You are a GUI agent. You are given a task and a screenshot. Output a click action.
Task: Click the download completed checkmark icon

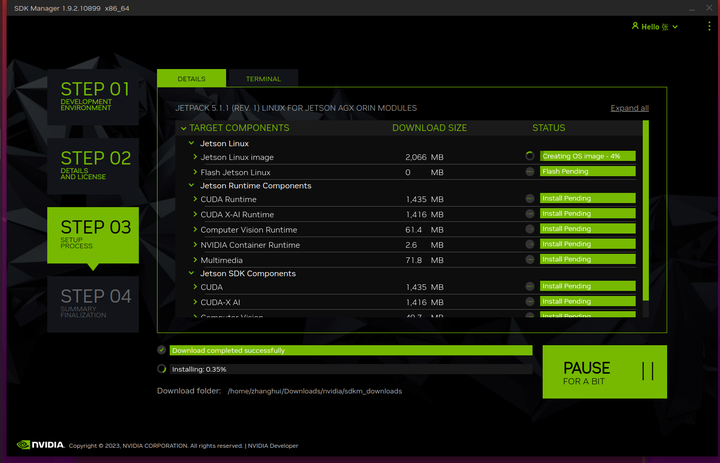(x=161, y=350)
